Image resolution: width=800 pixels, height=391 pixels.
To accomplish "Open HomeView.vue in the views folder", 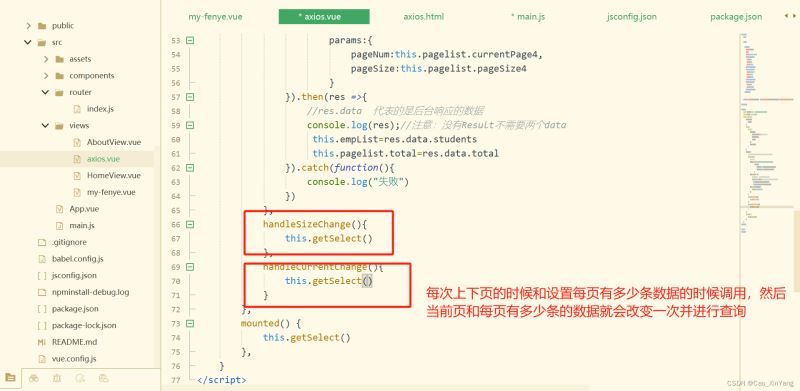I will 113,176.
